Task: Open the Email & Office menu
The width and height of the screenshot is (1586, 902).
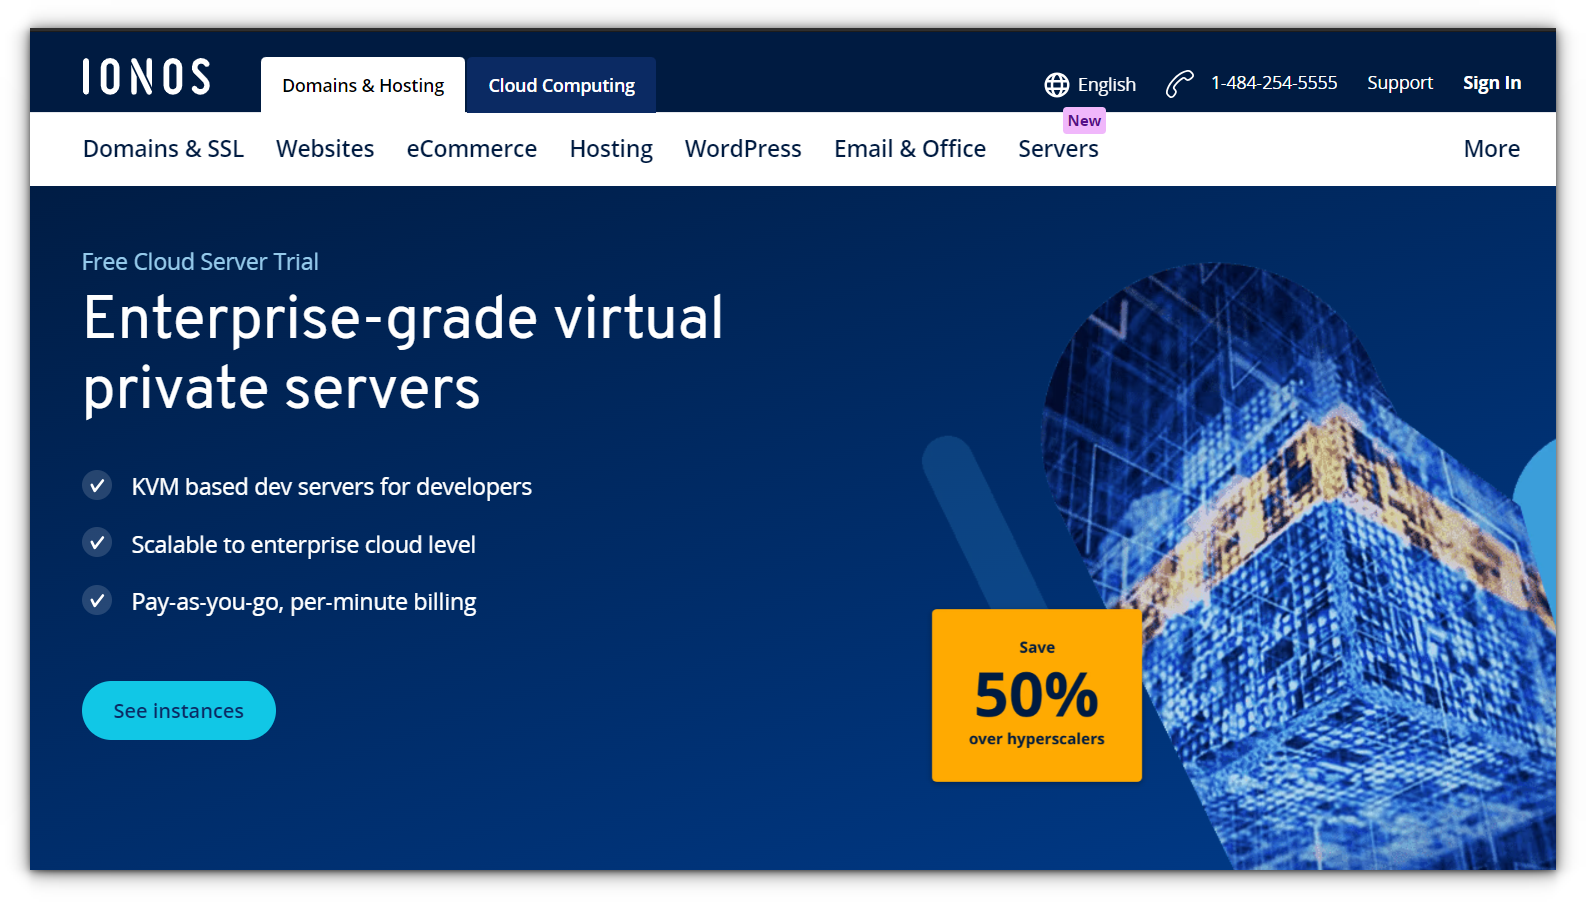Action: [910, 149]
